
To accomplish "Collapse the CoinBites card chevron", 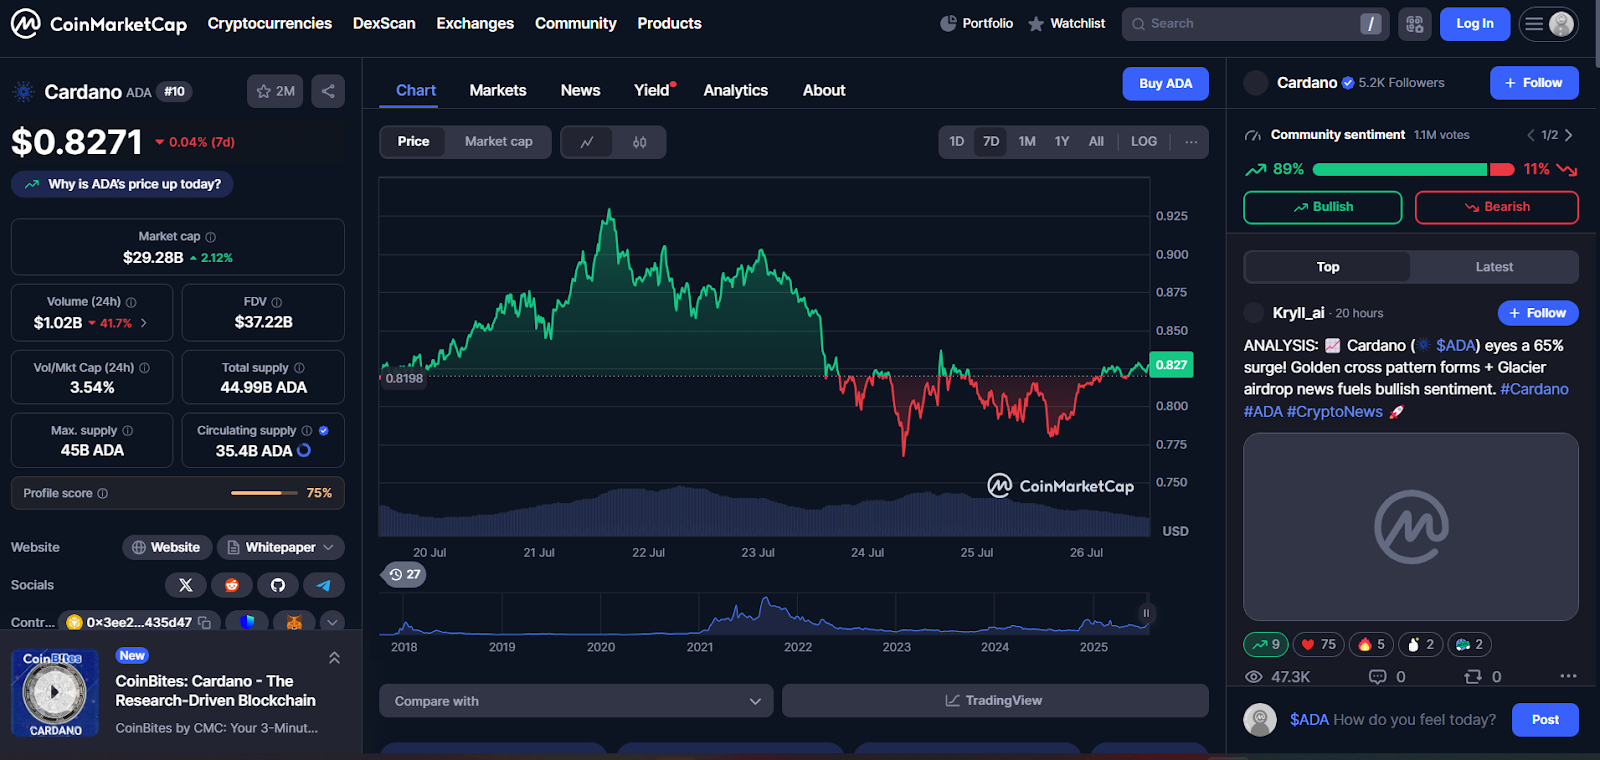I will pos(334,658).
